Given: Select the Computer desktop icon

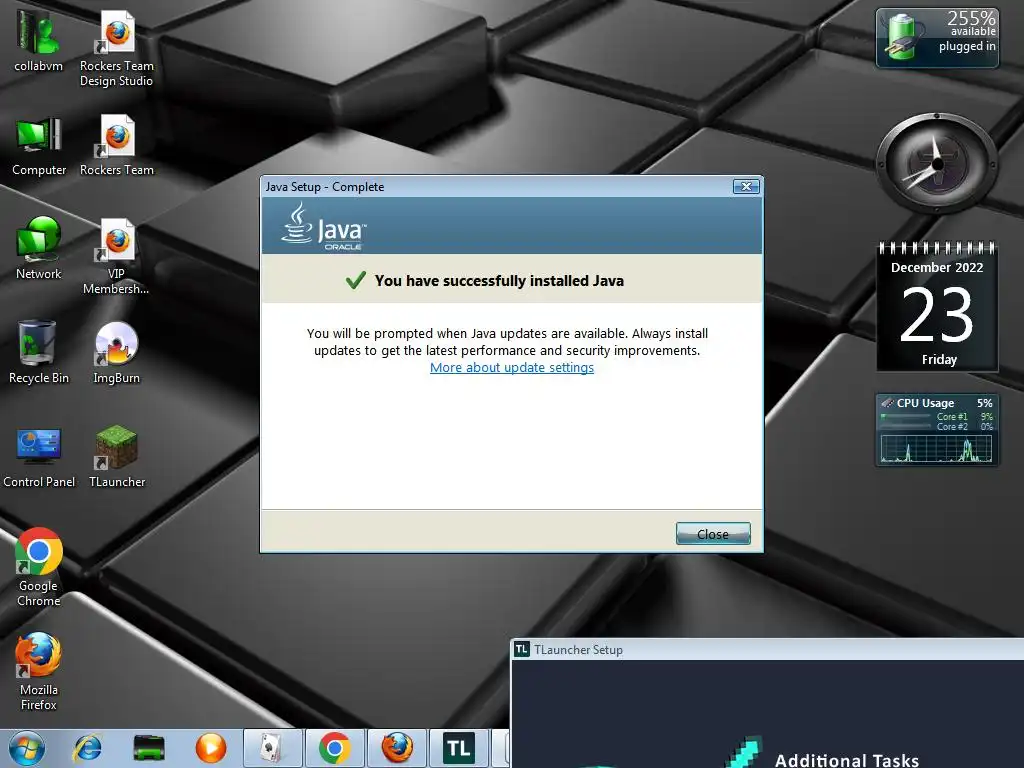Looking at the screenshot, I should pyautogui.click(x=39, y=145).
